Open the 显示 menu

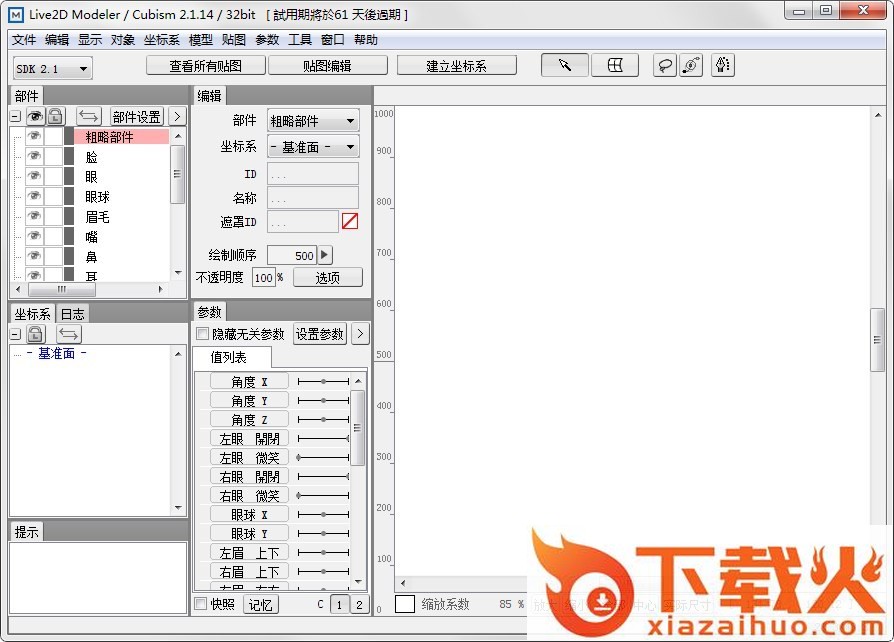click(90, 39)
